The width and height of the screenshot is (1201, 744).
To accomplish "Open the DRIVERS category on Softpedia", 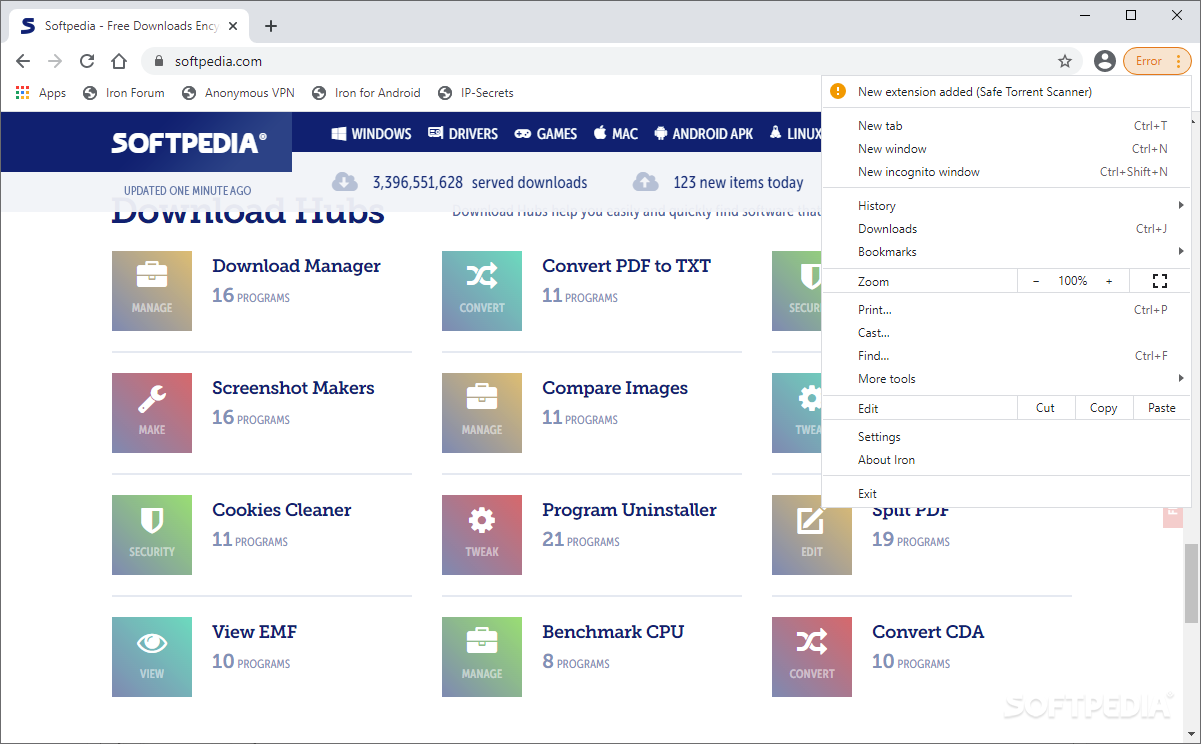I will [x=462, y=133].
